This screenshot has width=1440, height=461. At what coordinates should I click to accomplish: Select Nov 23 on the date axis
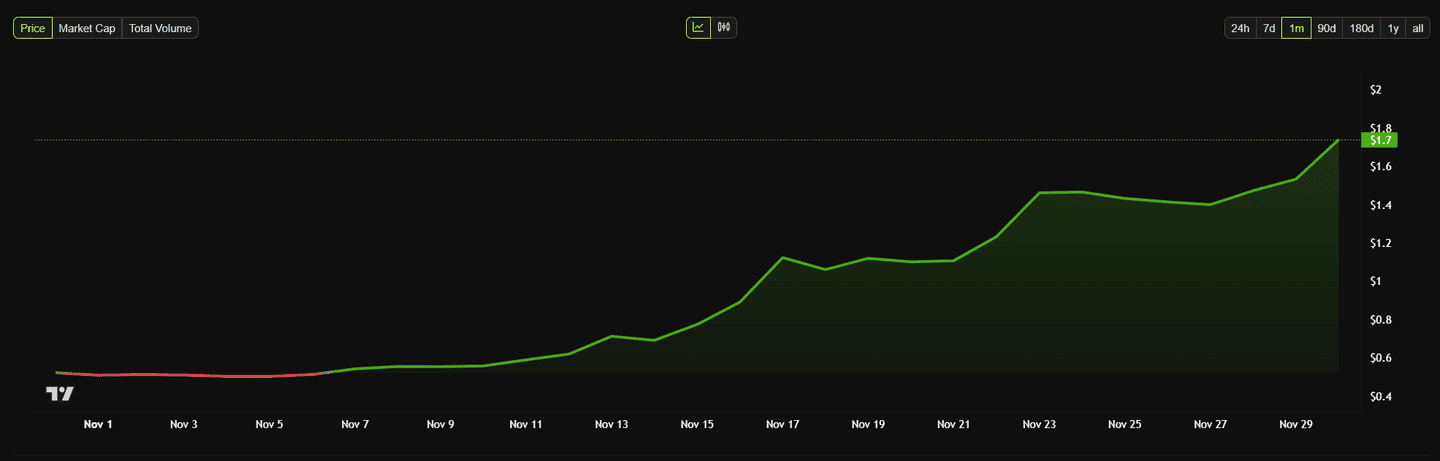point(1039,424)
